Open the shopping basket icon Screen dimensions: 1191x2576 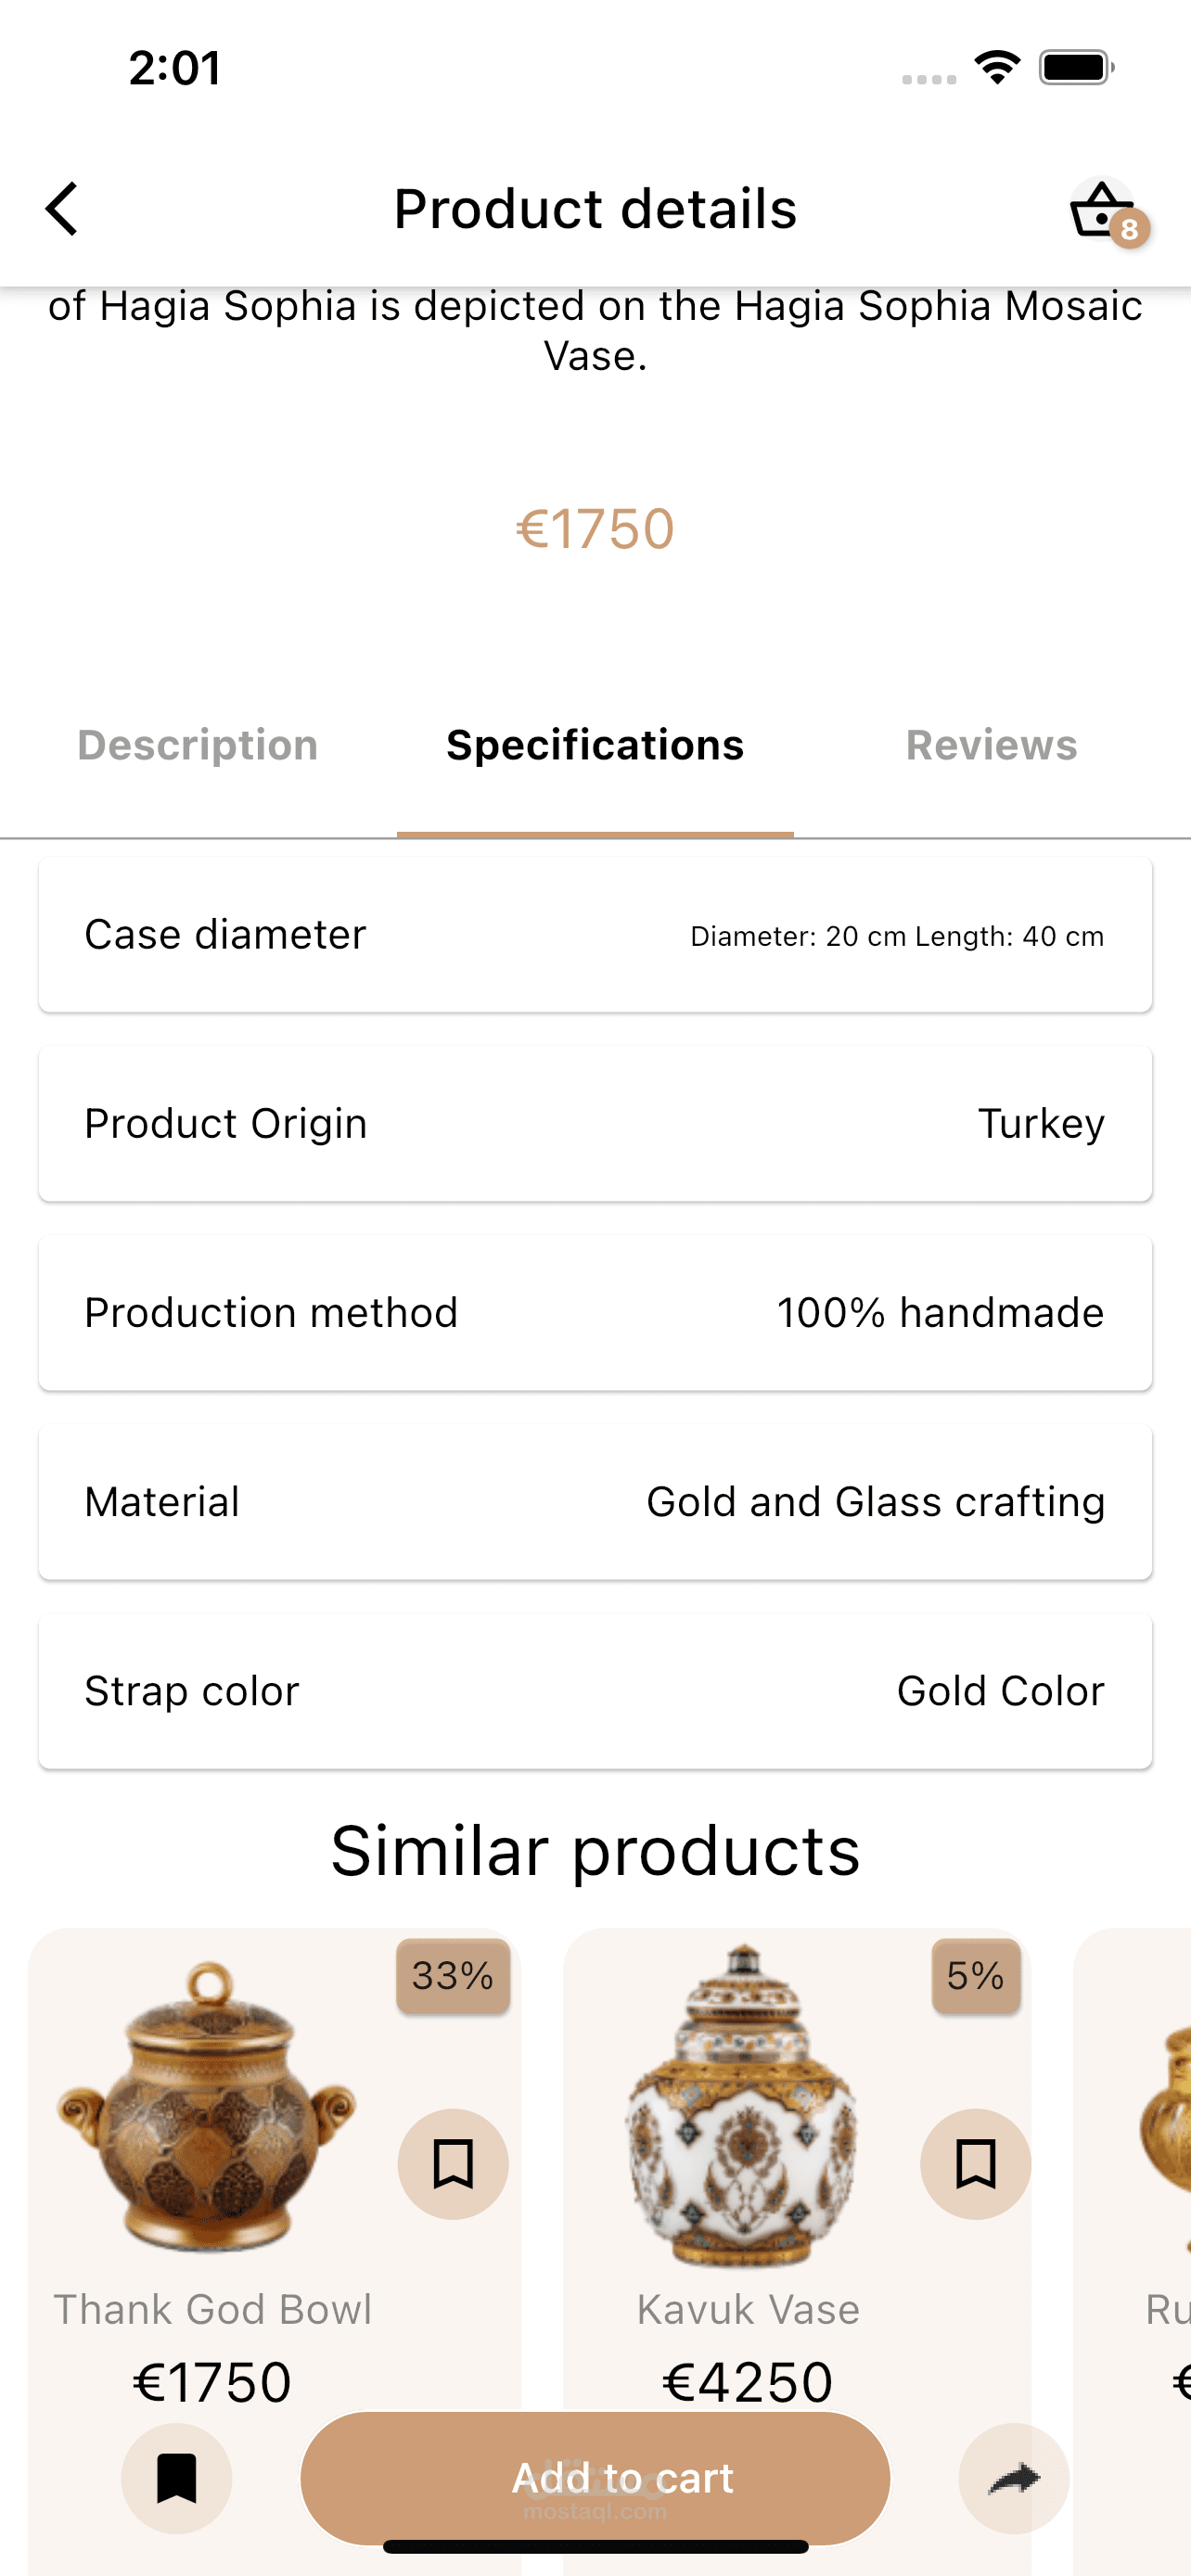1103,210
